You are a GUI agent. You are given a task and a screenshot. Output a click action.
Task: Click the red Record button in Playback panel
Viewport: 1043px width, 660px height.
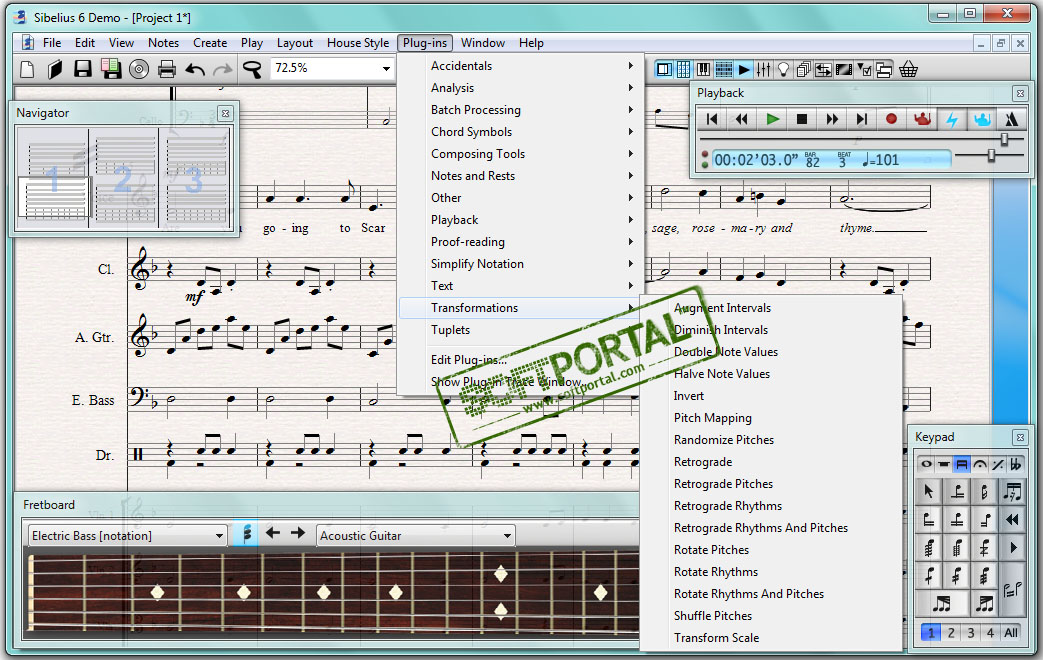(x=891, y=119)
